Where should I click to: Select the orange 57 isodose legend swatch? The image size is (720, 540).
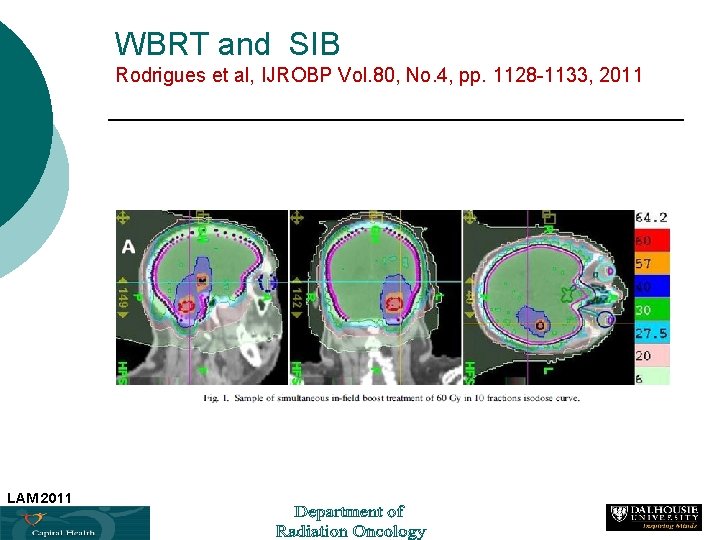tap(652, 264)
